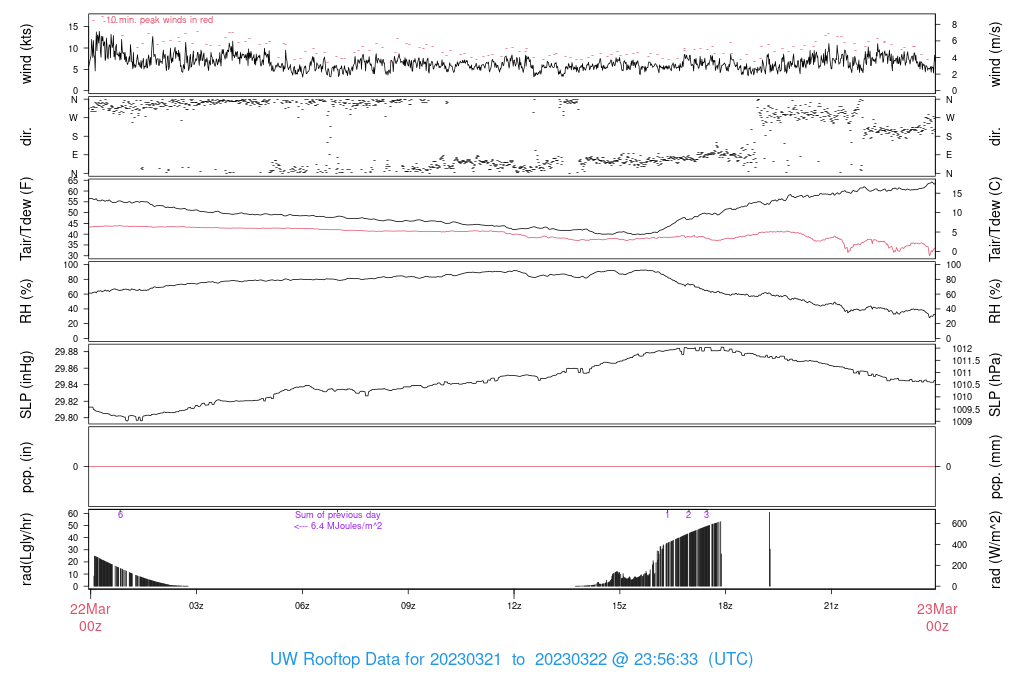Image resolution: width=1024 pixels, height=700 pixels.
Task: Select the "23Mar 00z" end time label
Action: 937,617
